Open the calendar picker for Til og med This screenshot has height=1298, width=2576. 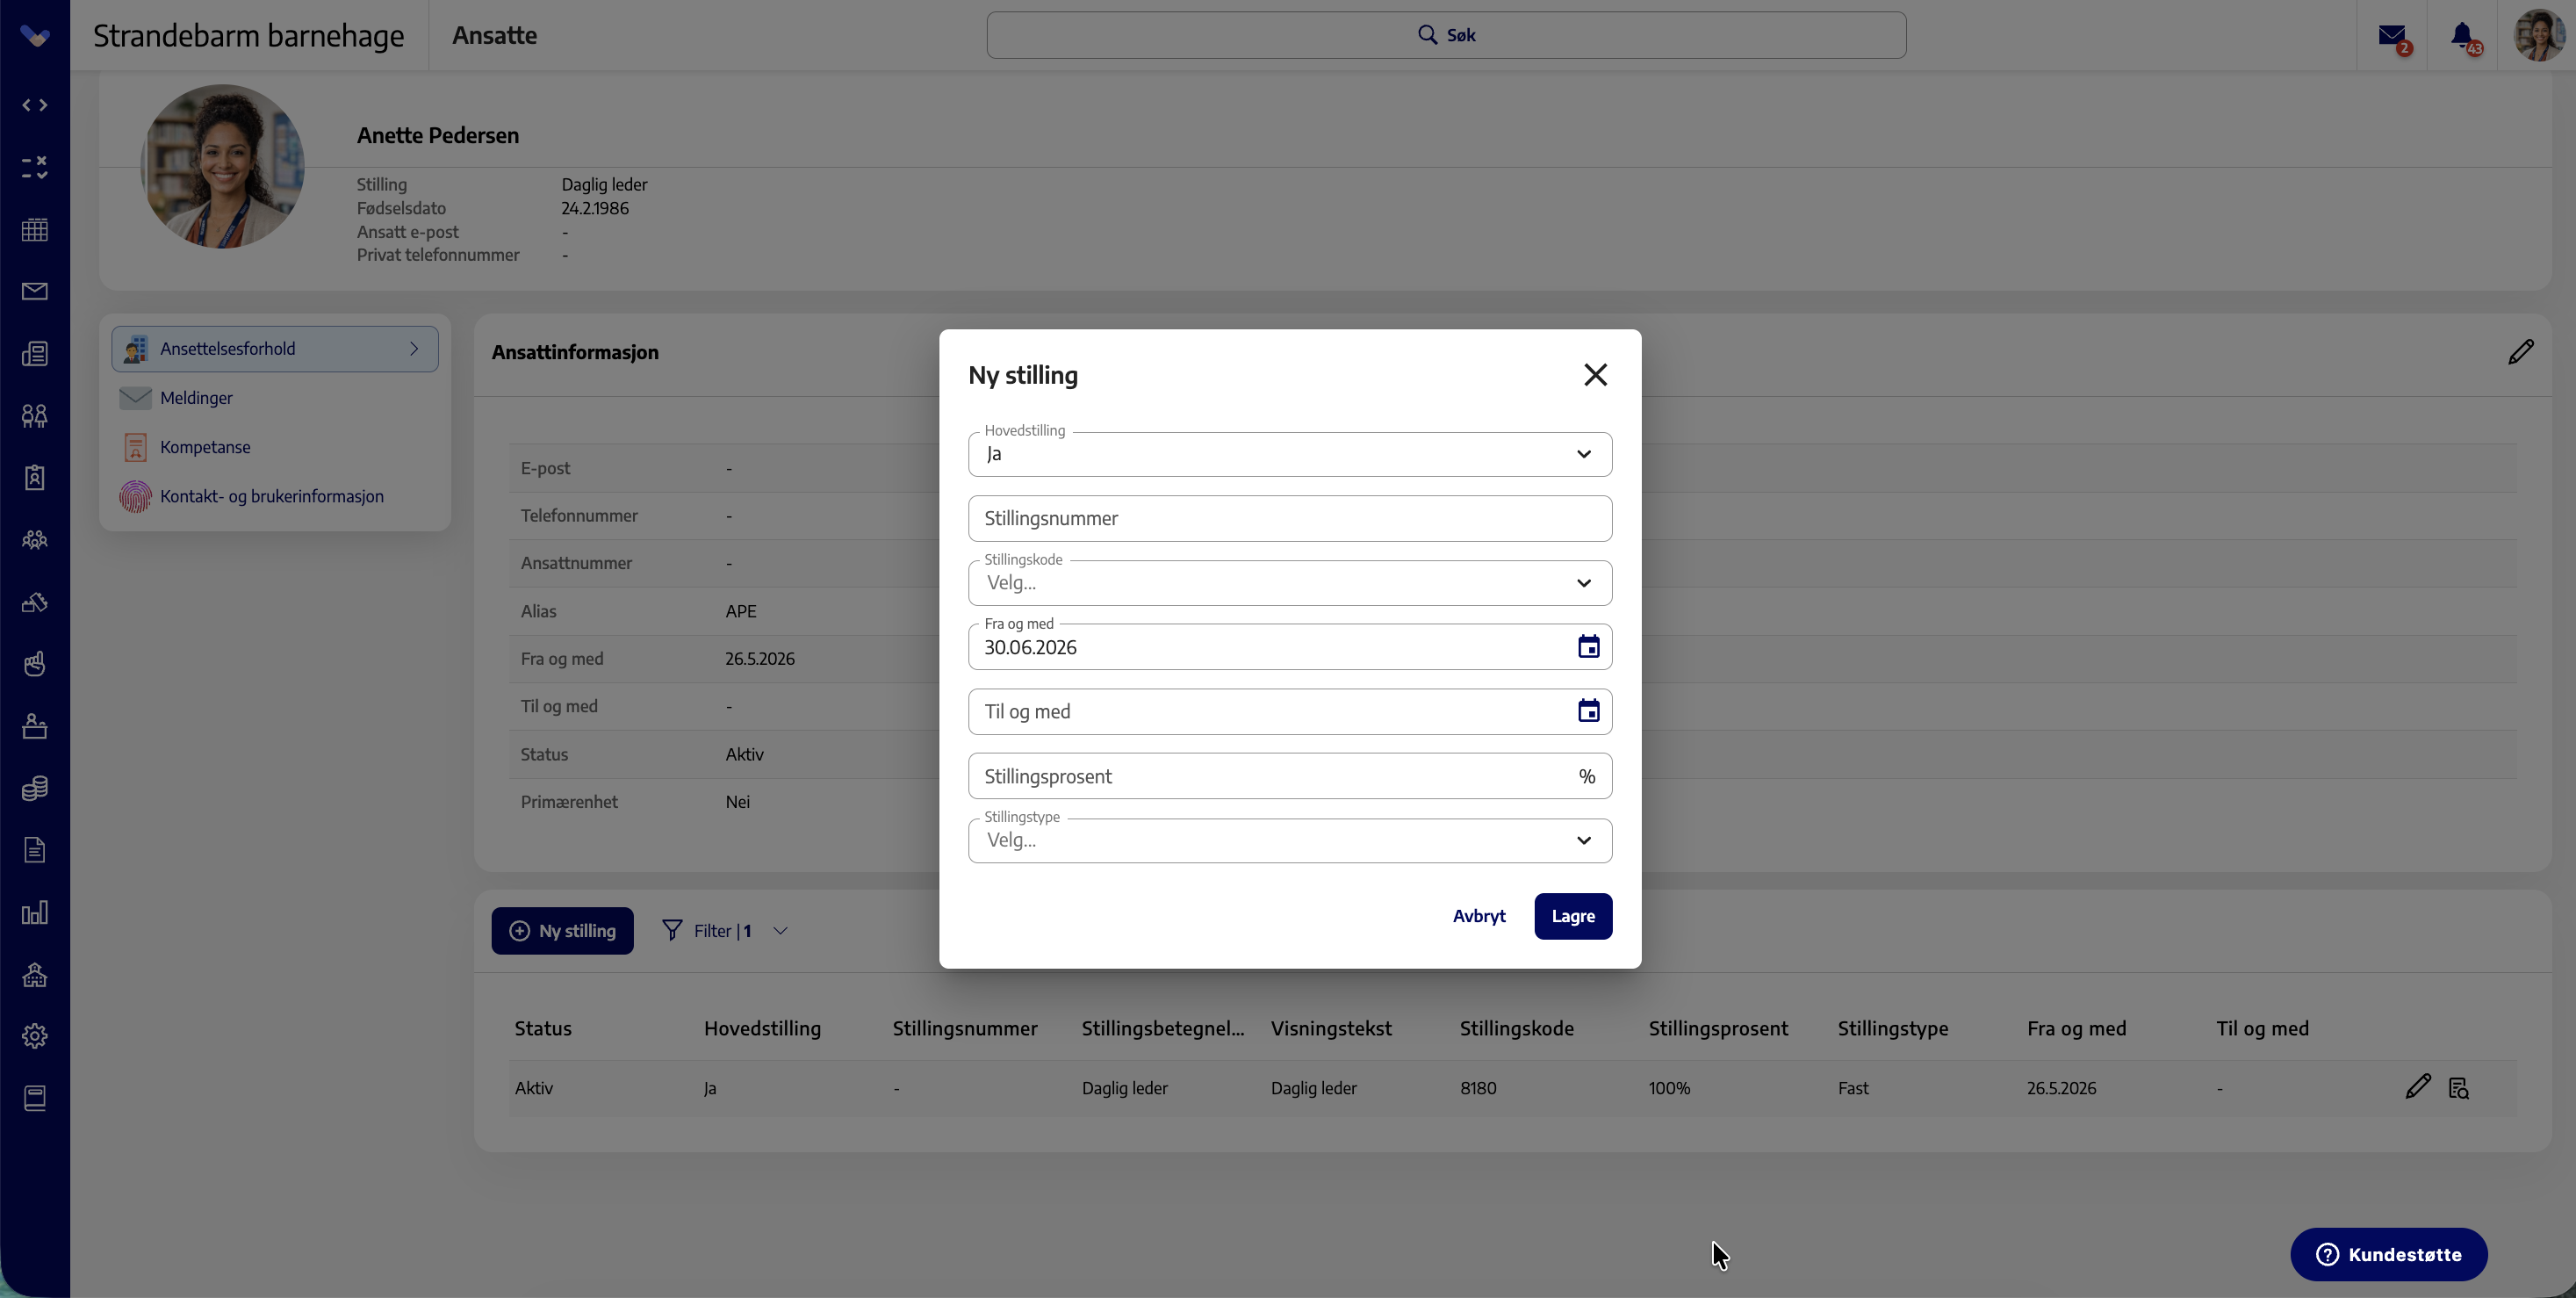tap(1588, 711)
